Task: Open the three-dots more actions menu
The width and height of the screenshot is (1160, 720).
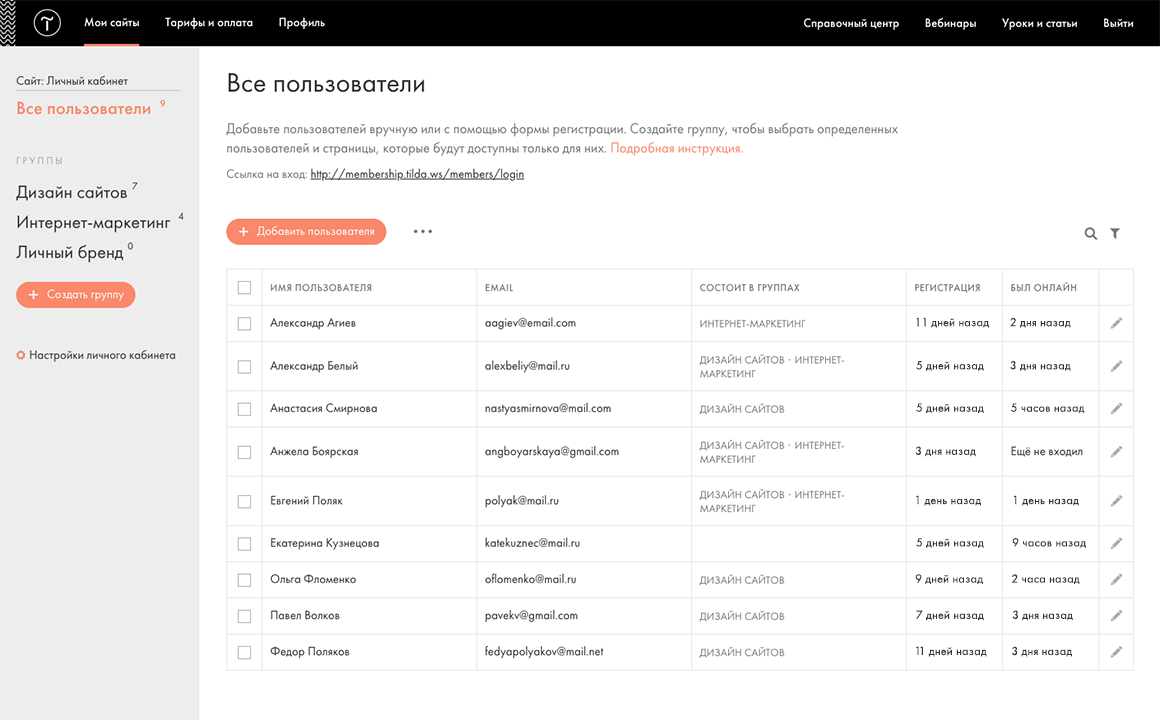Action: click(x=423, y=231)
